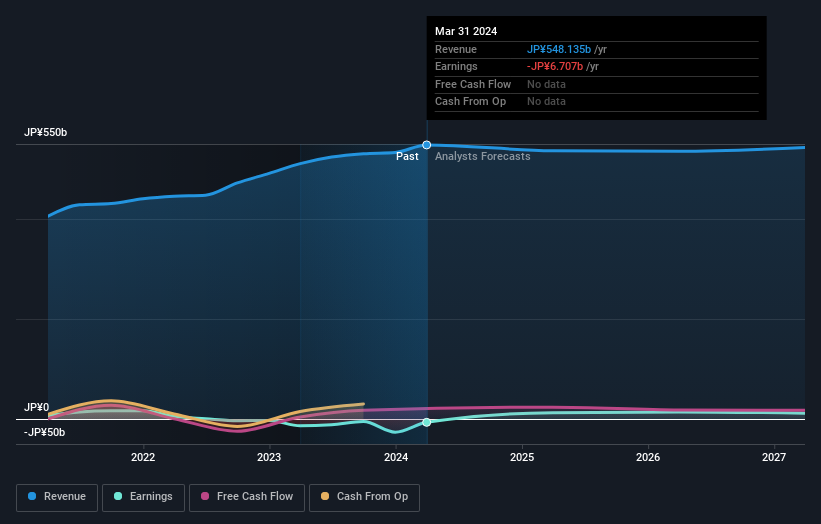Click the Cash From Op row in tooltip

point(596,102)
